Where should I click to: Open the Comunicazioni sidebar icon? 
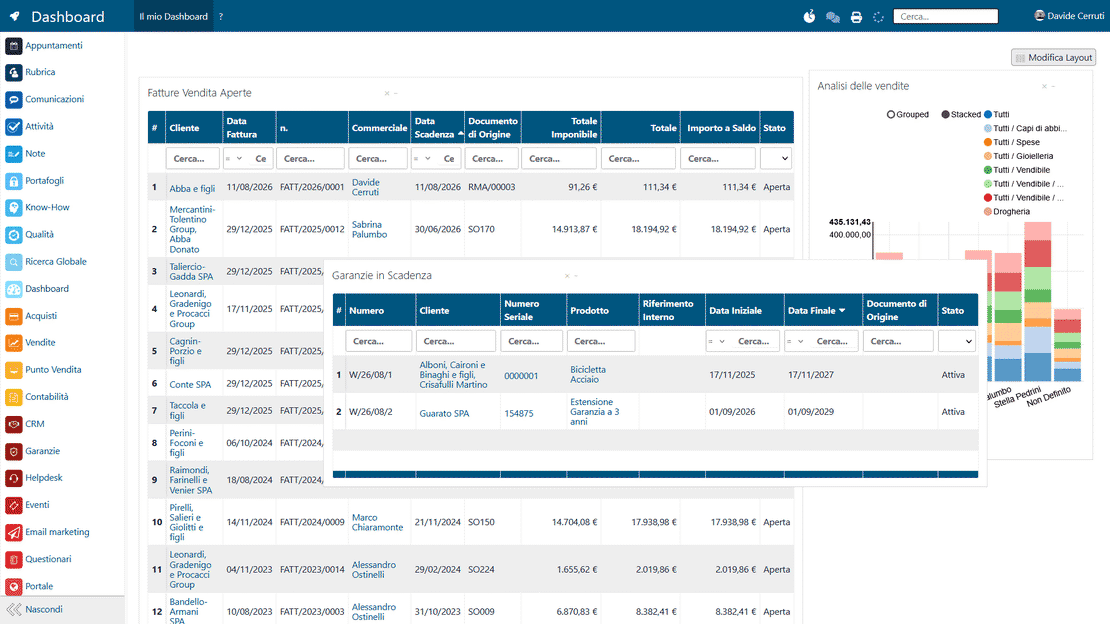[x=13, y=99]
